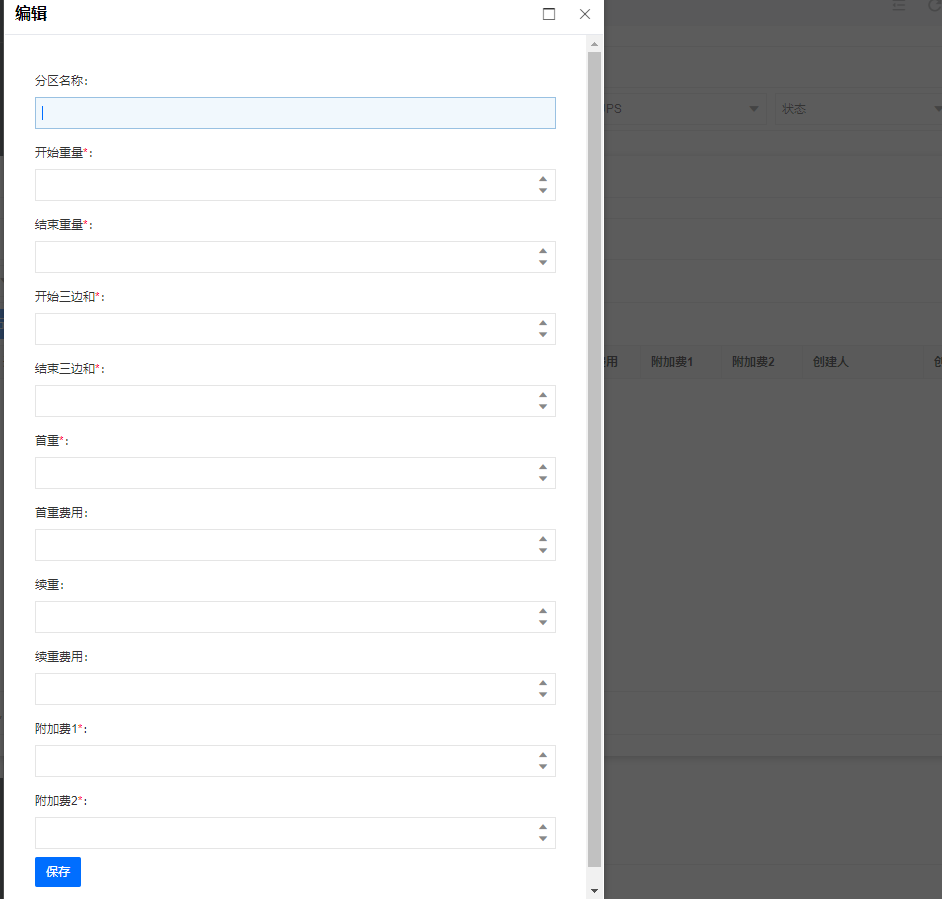Maximize the 编辑 dialog
The image size is (942, 899).
coord(548,14)
